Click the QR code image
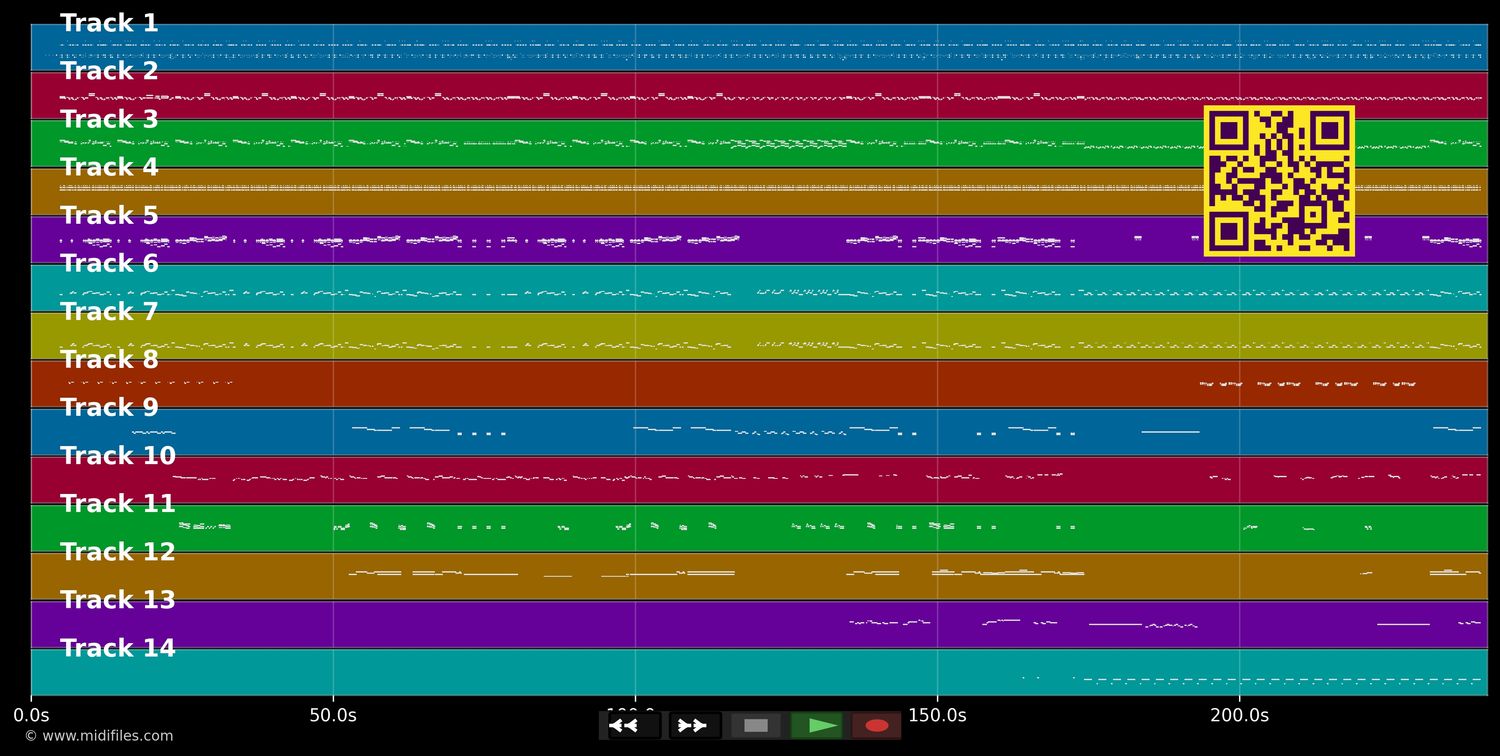 1279,181
